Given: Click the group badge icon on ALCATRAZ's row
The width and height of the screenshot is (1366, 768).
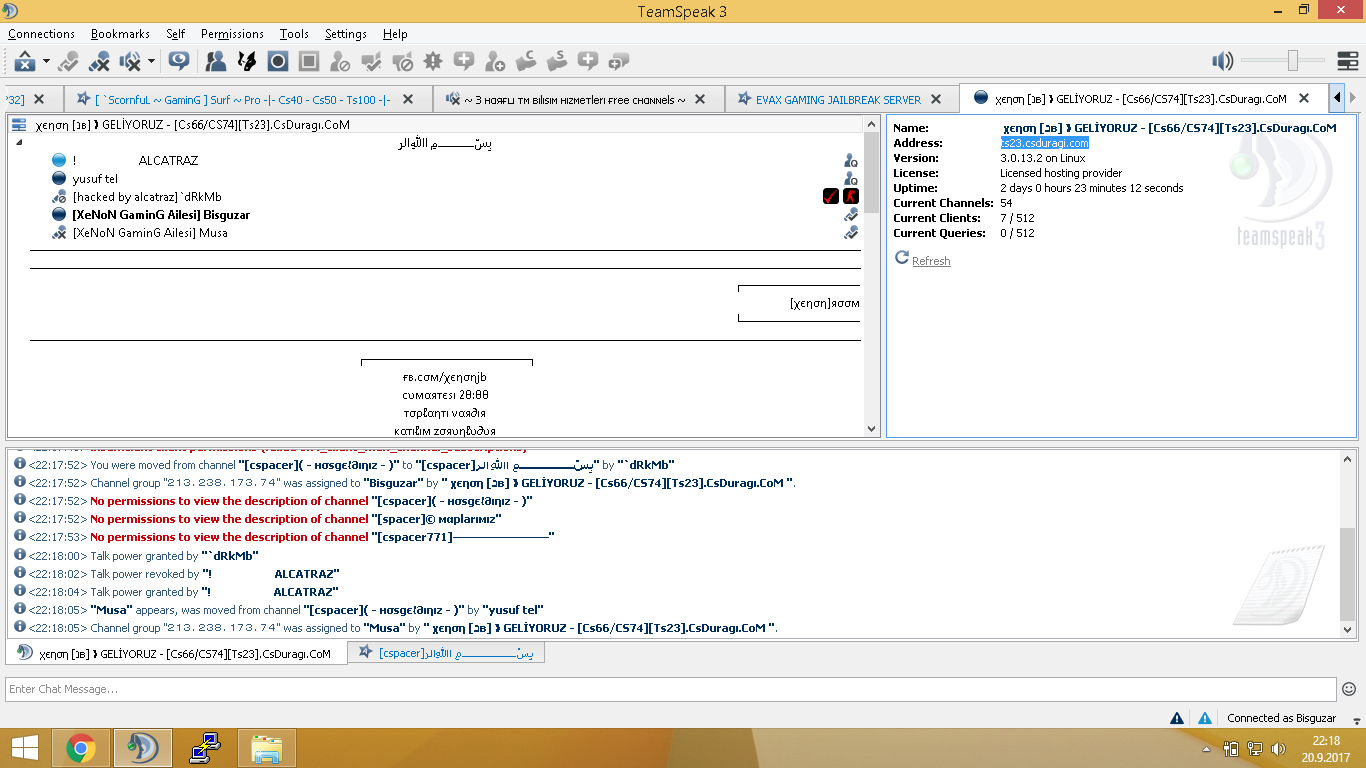Looking at the screenshot, I should [x=850, y=160].
